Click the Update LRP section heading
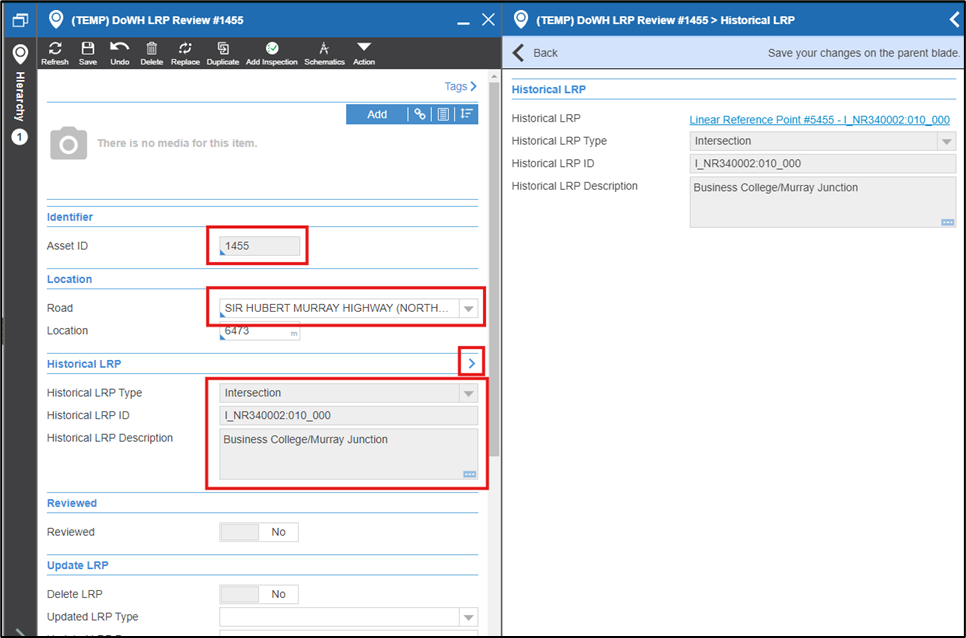This screenshot has height=638, width=966. point(78,565)
